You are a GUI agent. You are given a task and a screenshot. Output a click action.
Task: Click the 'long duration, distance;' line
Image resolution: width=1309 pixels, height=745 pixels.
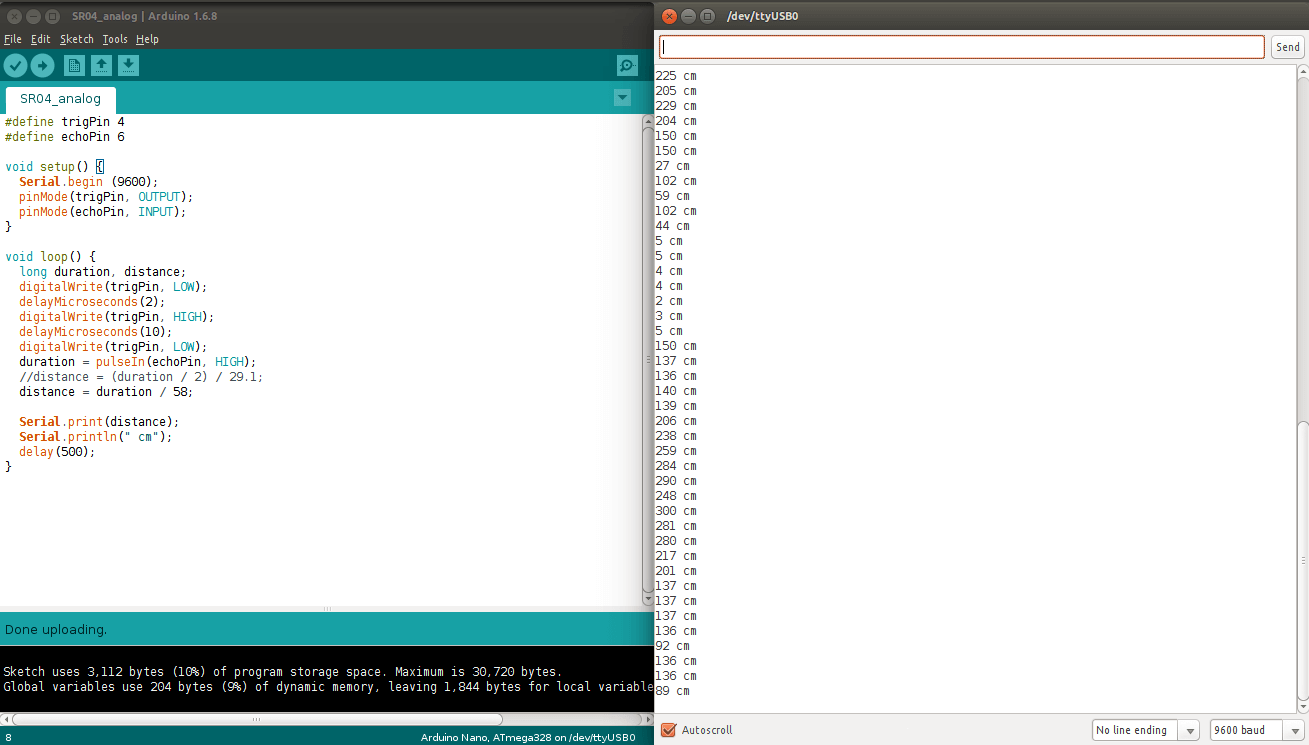point(102,271)
